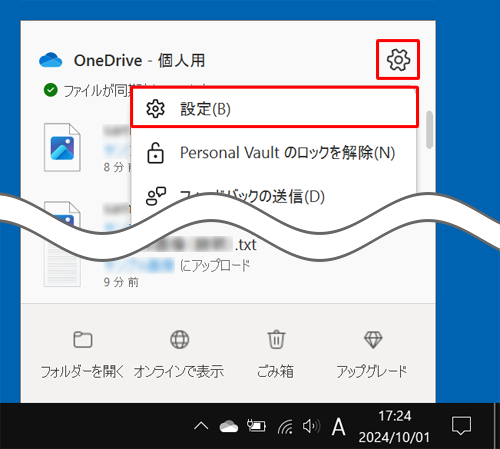Click the green sync status checkmark

(51, 90)
